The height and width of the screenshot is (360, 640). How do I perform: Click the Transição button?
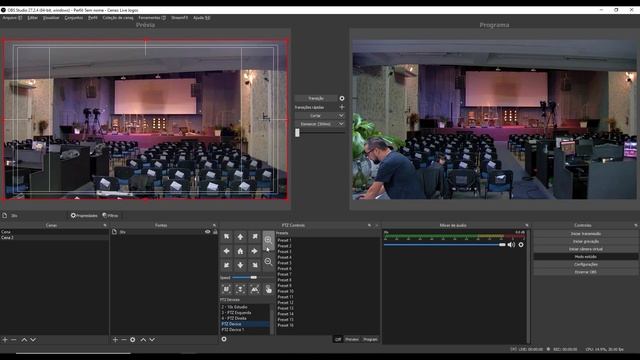(x=316, y=98)
